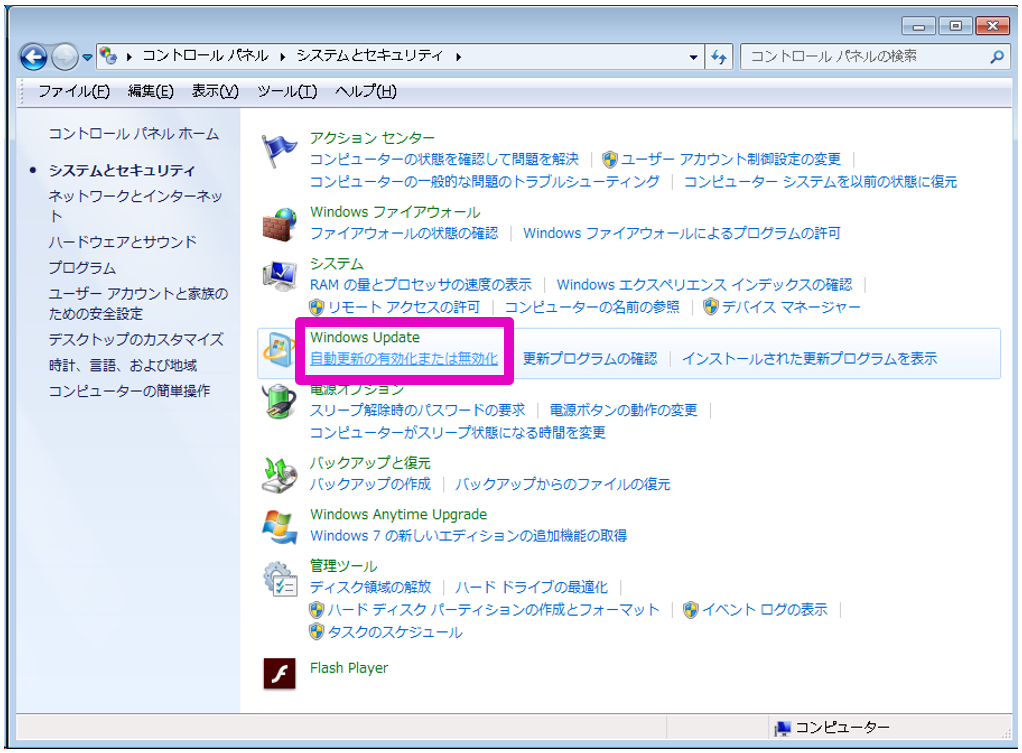Click the コントロール パネル breadcrumb

pos(205,56)
